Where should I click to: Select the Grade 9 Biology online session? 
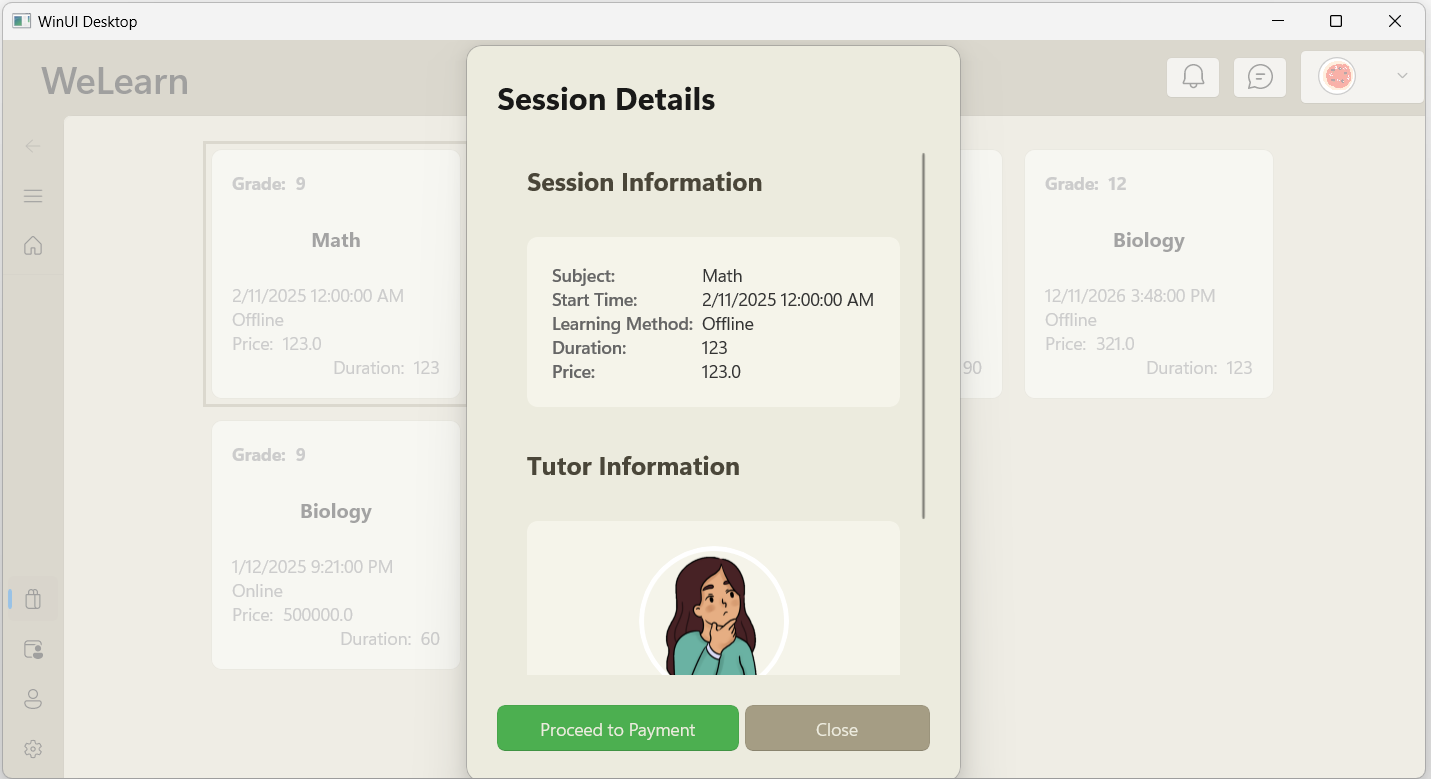pos(335,545)
